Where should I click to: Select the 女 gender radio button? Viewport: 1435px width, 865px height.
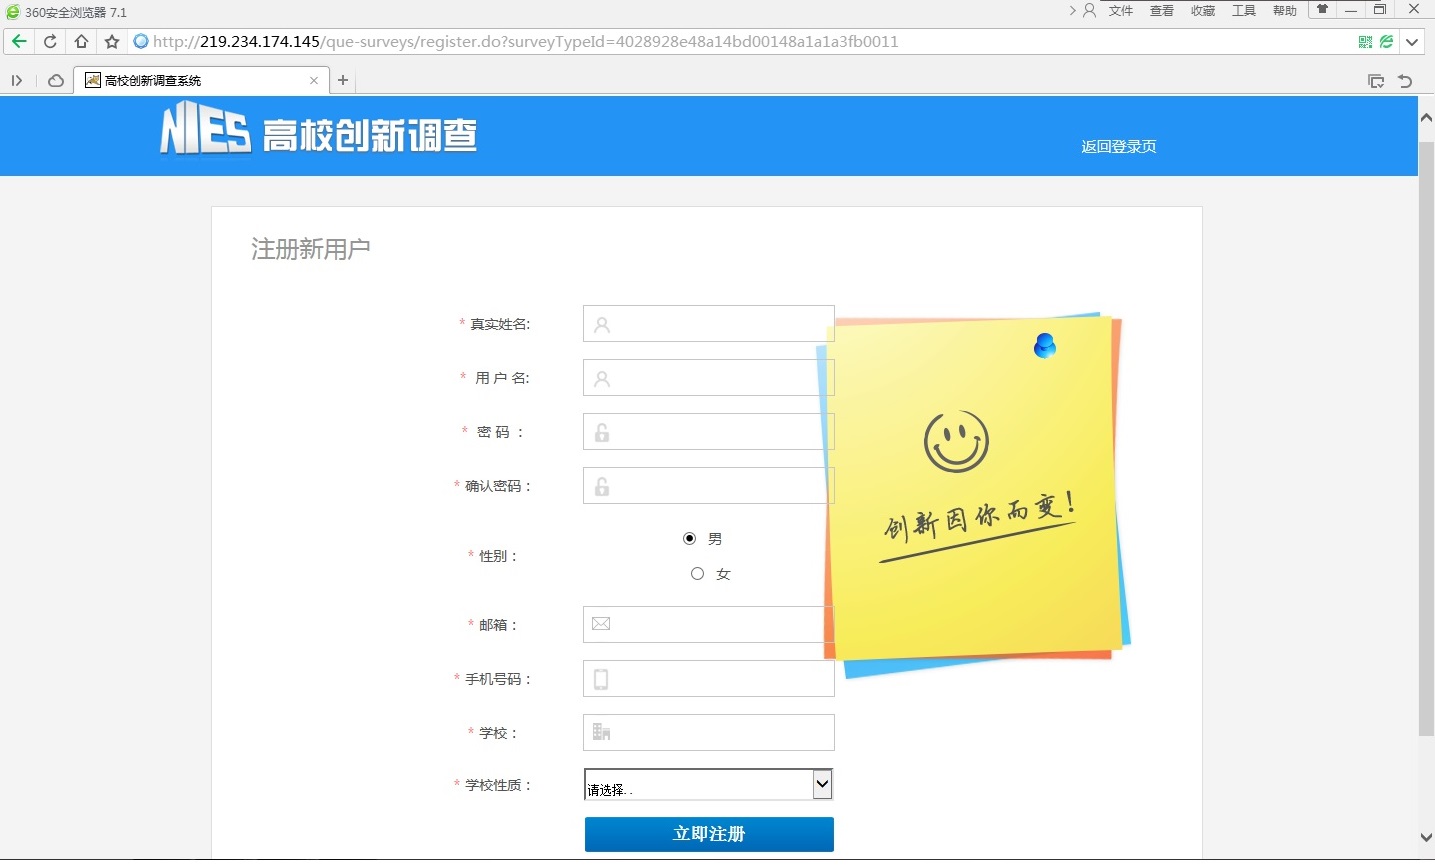click(x=697, y=573)
